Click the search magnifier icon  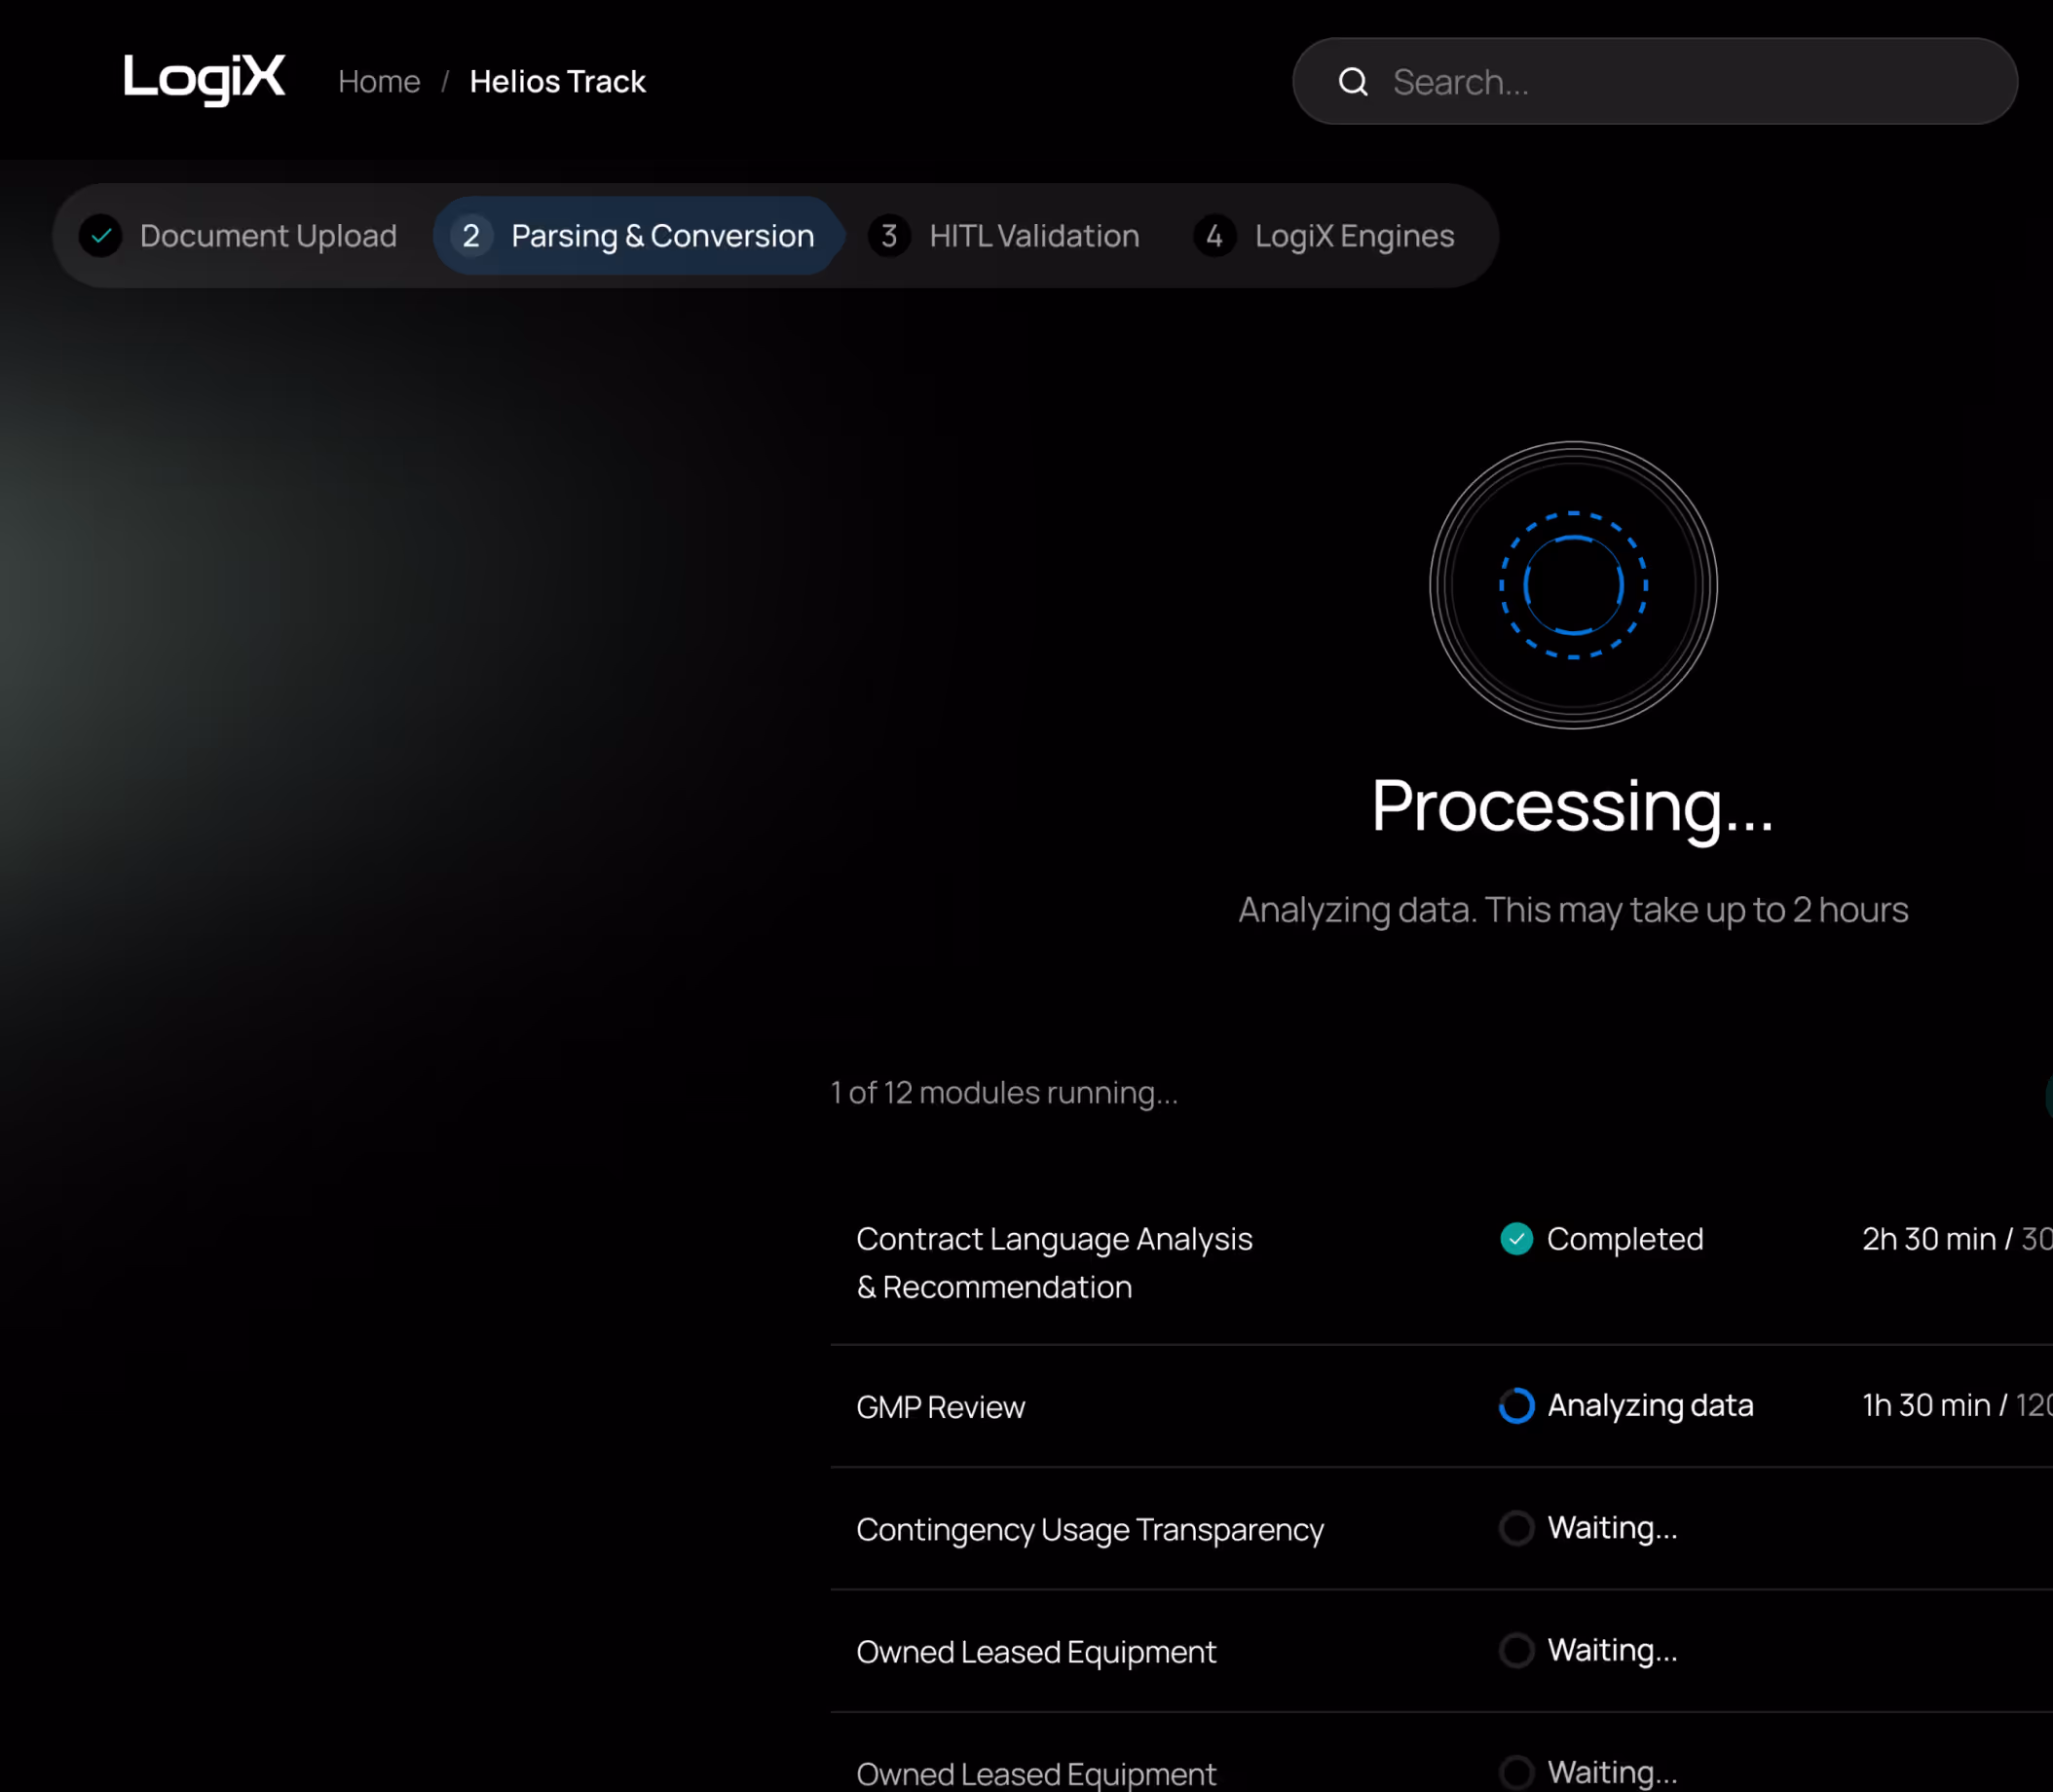[x=1355, y=81]
